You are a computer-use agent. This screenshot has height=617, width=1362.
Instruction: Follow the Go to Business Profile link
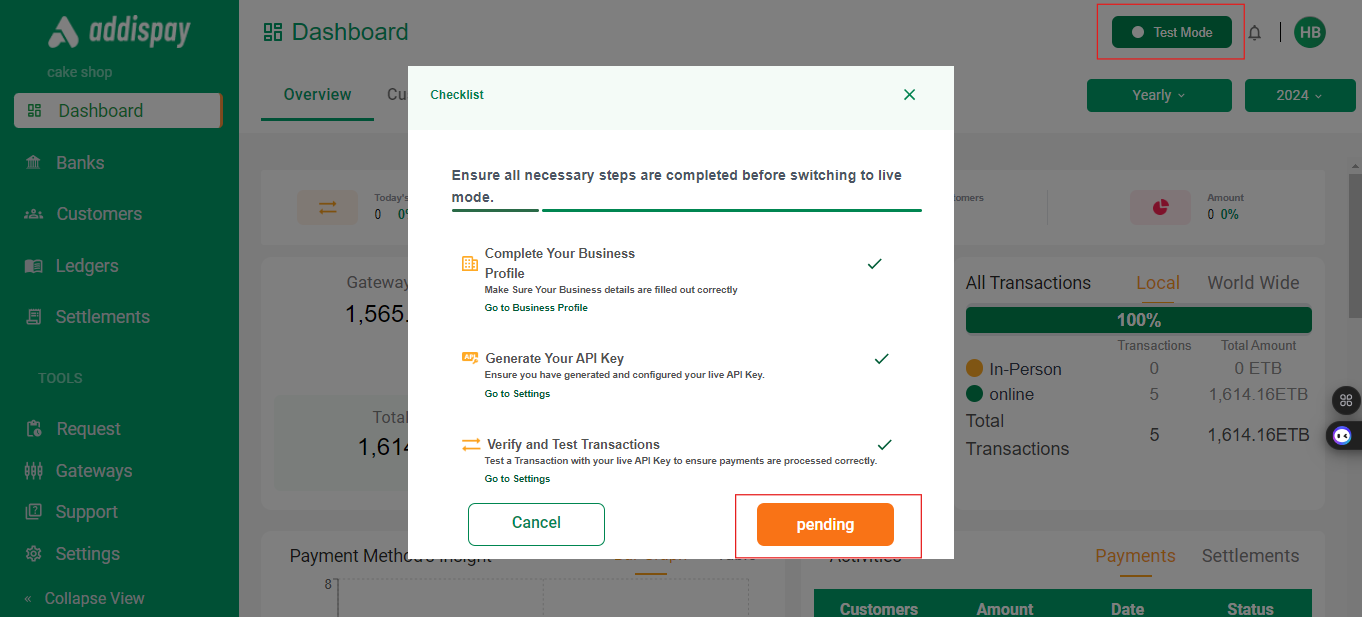(x=536, y=308)
